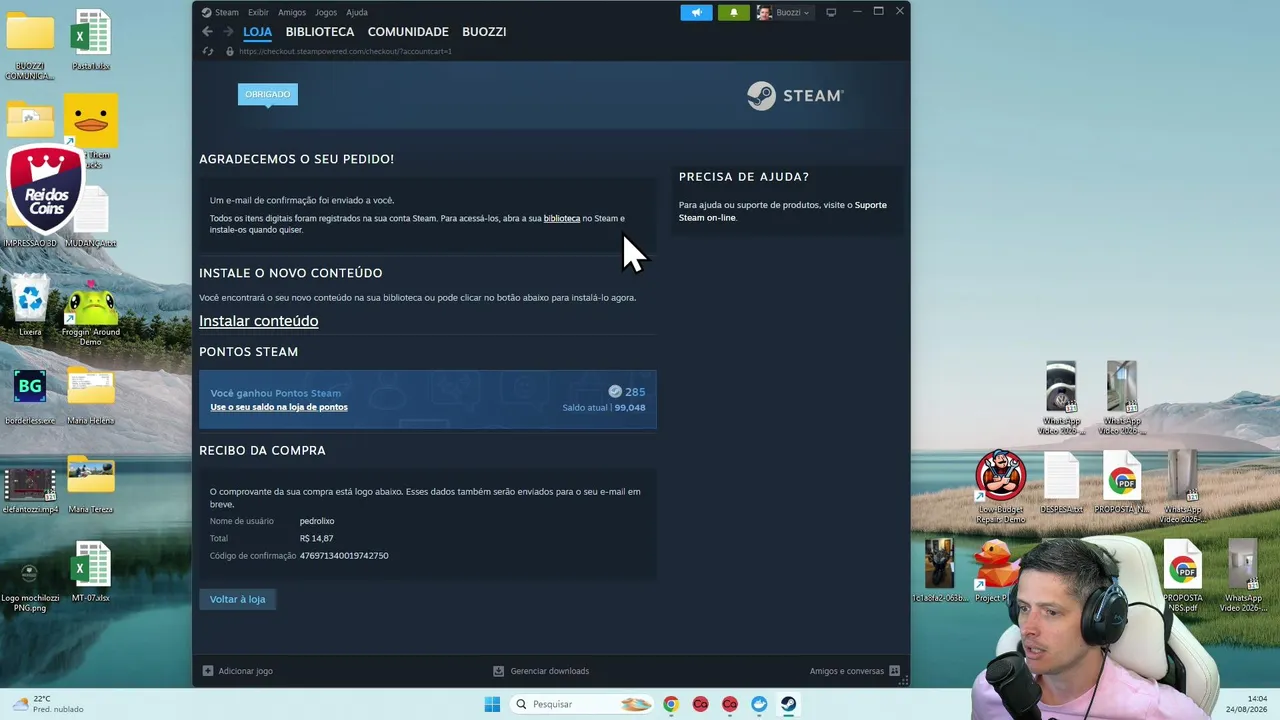Screen dimensions: 1280x720
Task: Switch to the COMUNIDADE tab
Action: 408,32
